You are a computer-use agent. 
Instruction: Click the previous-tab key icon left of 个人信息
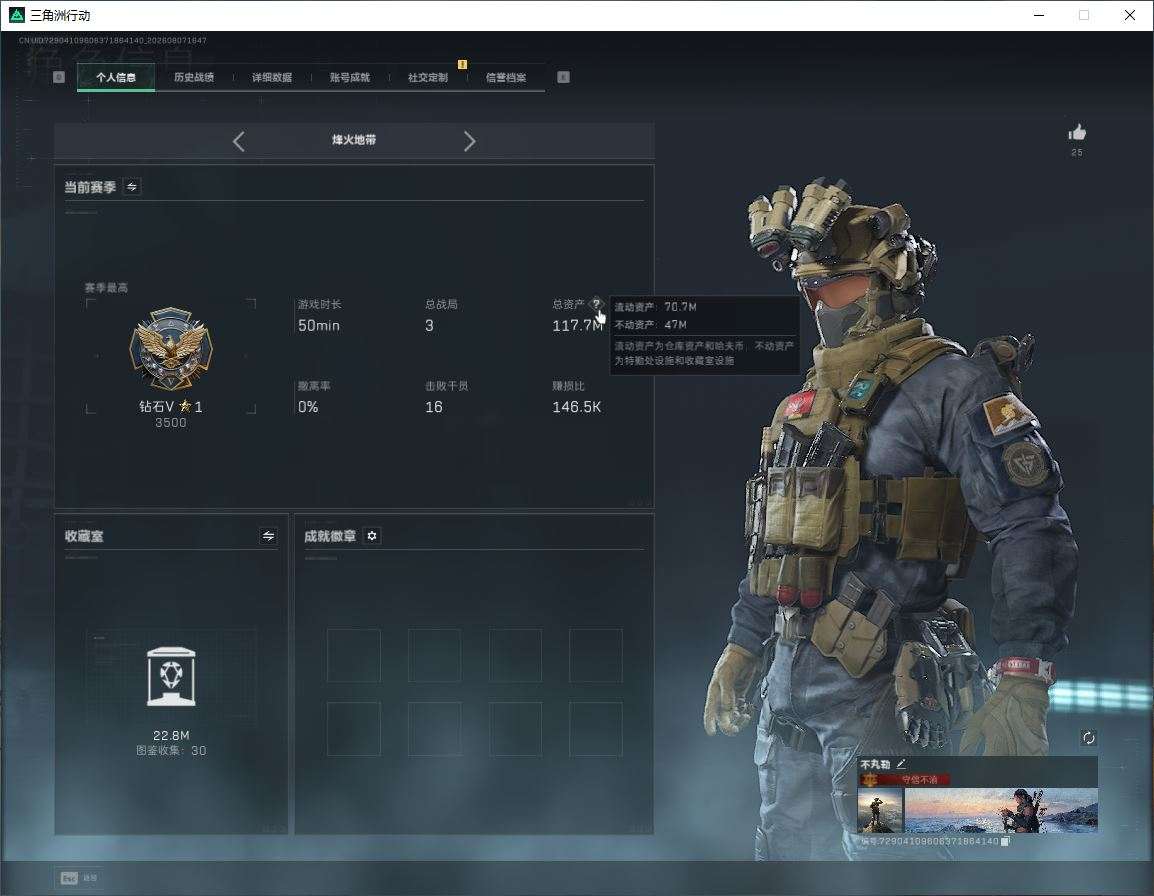tap(59, 77)
